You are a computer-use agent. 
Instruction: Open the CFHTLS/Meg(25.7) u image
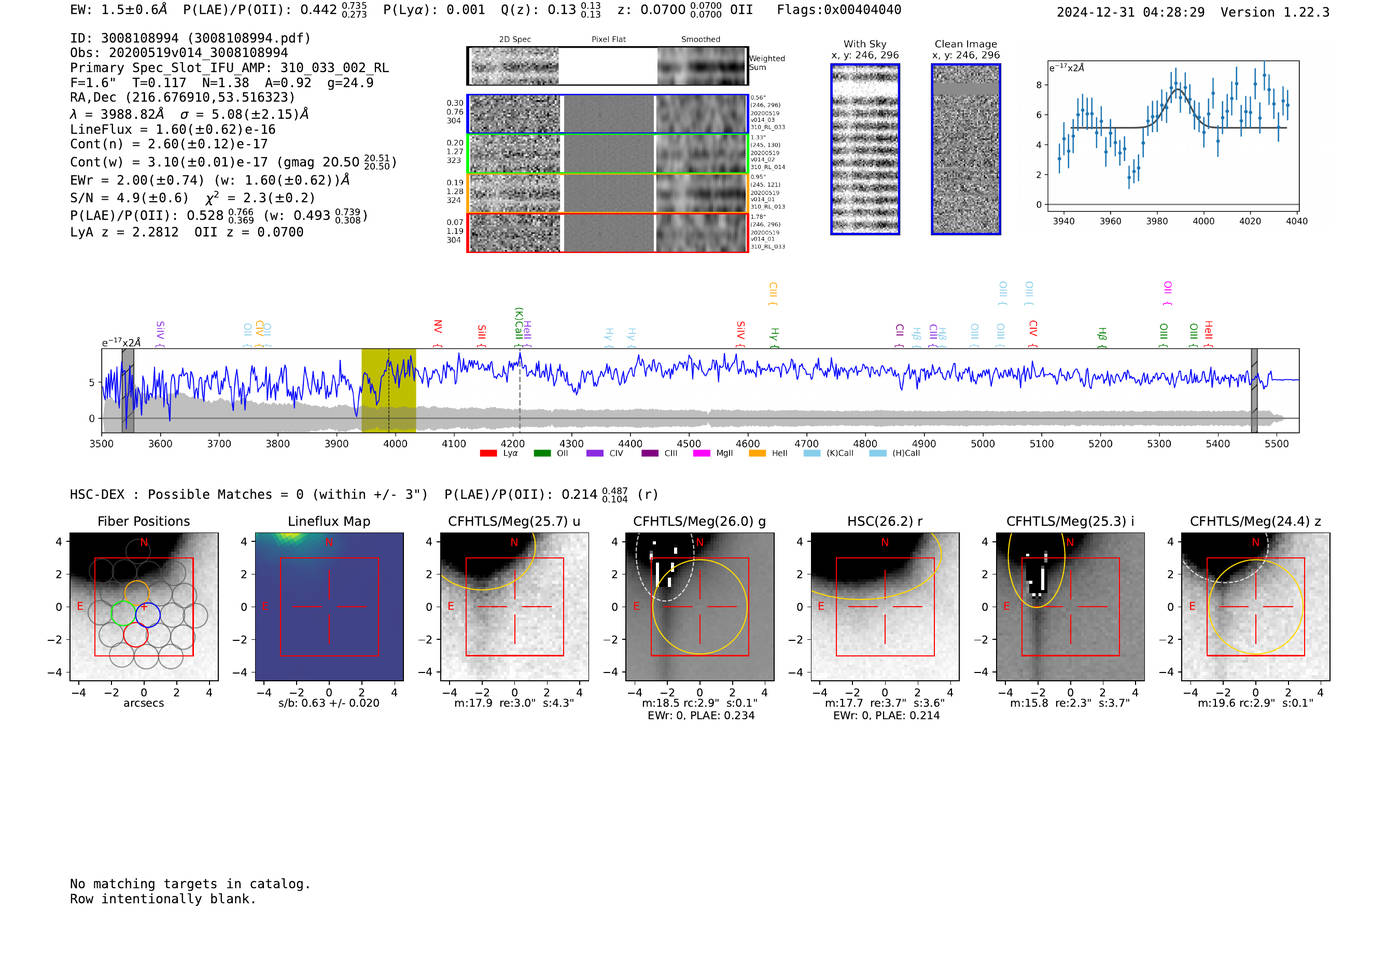tap(514, 606)
